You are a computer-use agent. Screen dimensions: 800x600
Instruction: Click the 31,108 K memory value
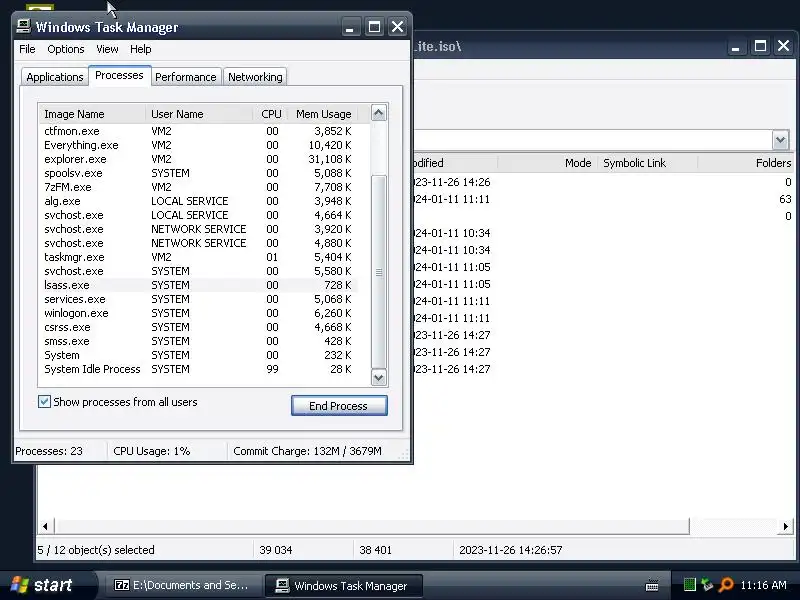330,159
